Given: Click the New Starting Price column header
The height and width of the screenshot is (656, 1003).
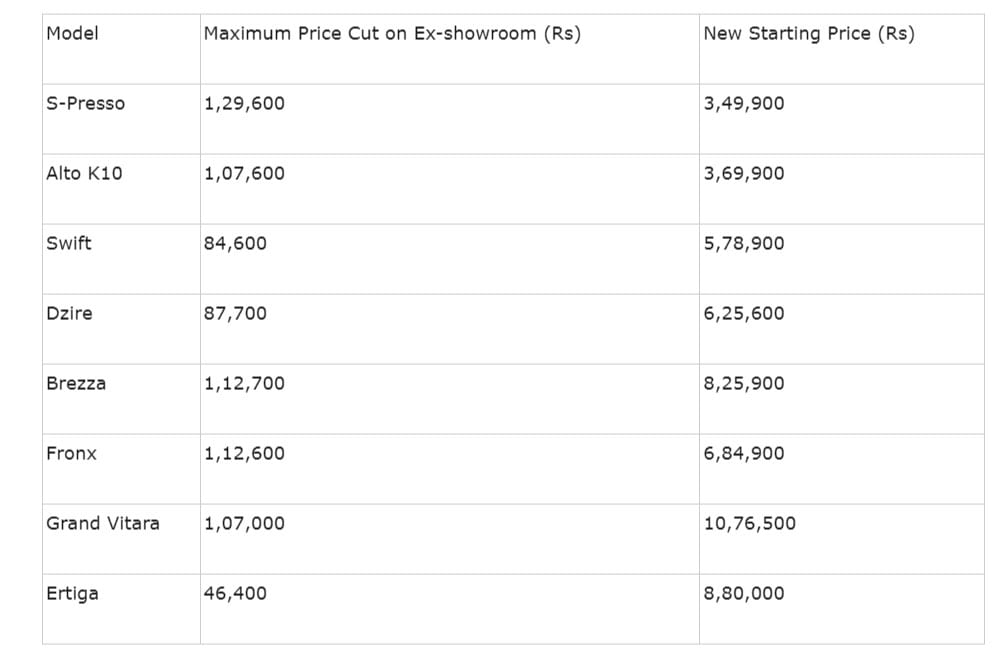Looking at the screenshot, I should pos(808,33).
